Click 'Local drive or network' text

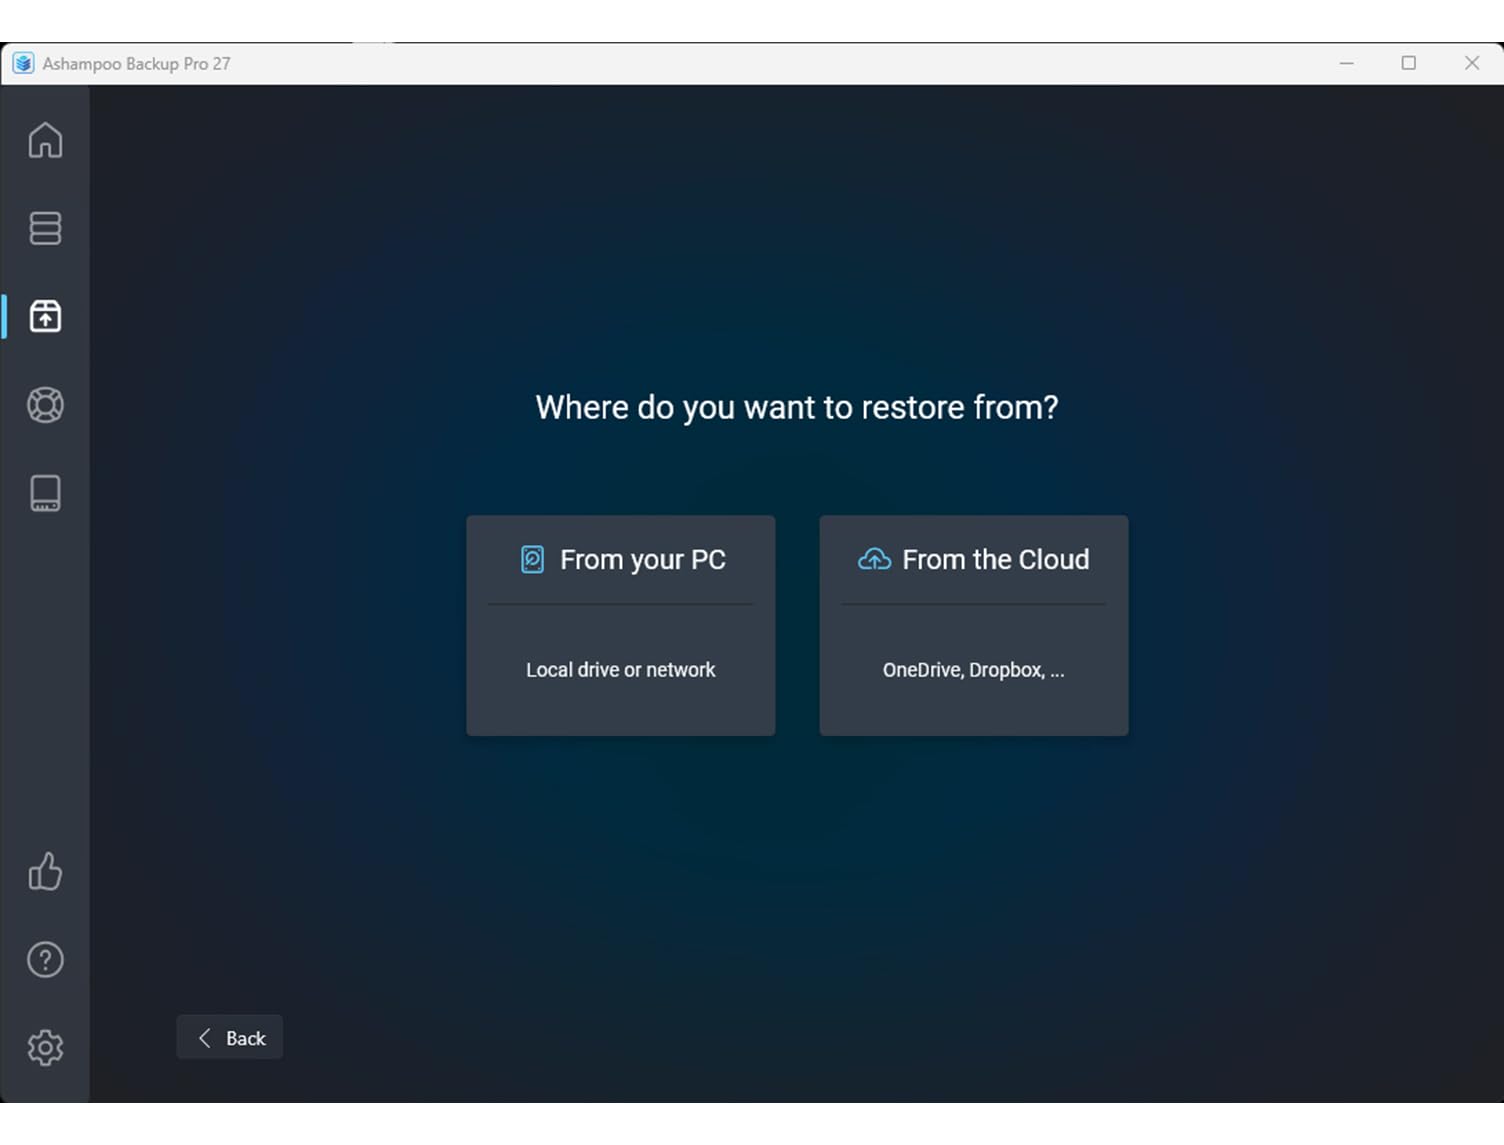(x=621, y=670)
